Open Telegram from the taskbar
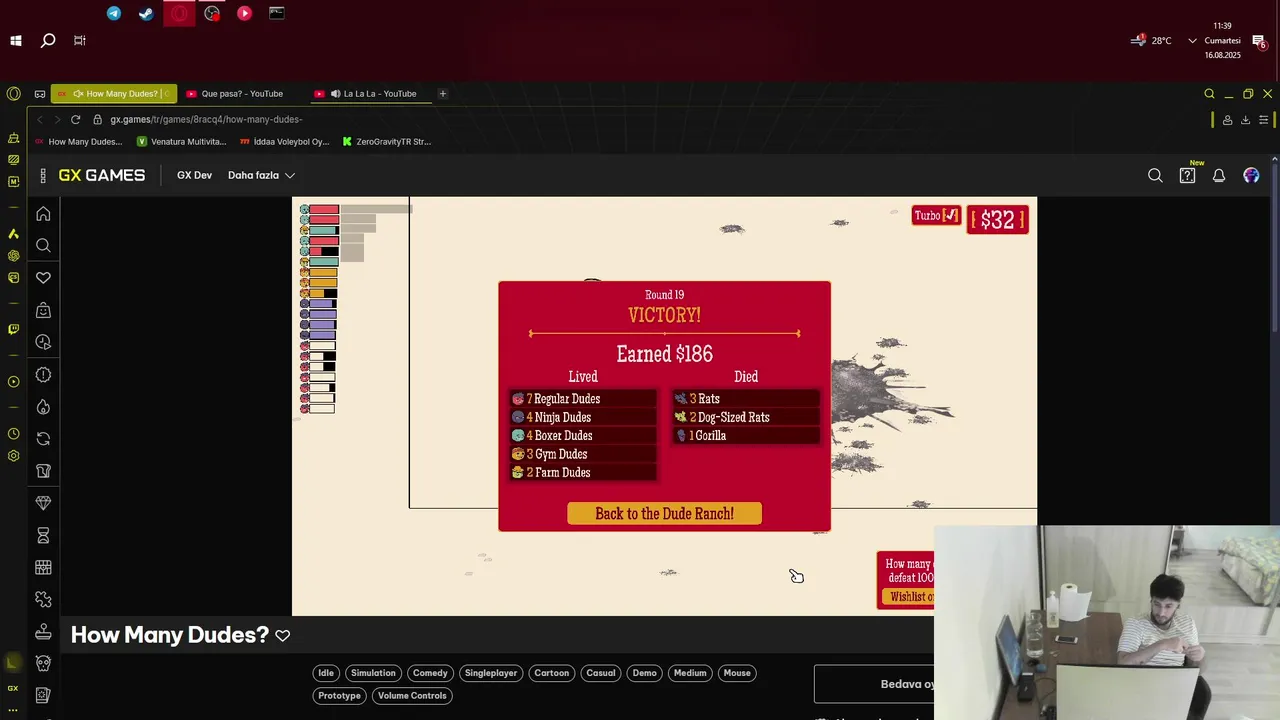This screenshot has height=720, width=1280. pos(114,14)
